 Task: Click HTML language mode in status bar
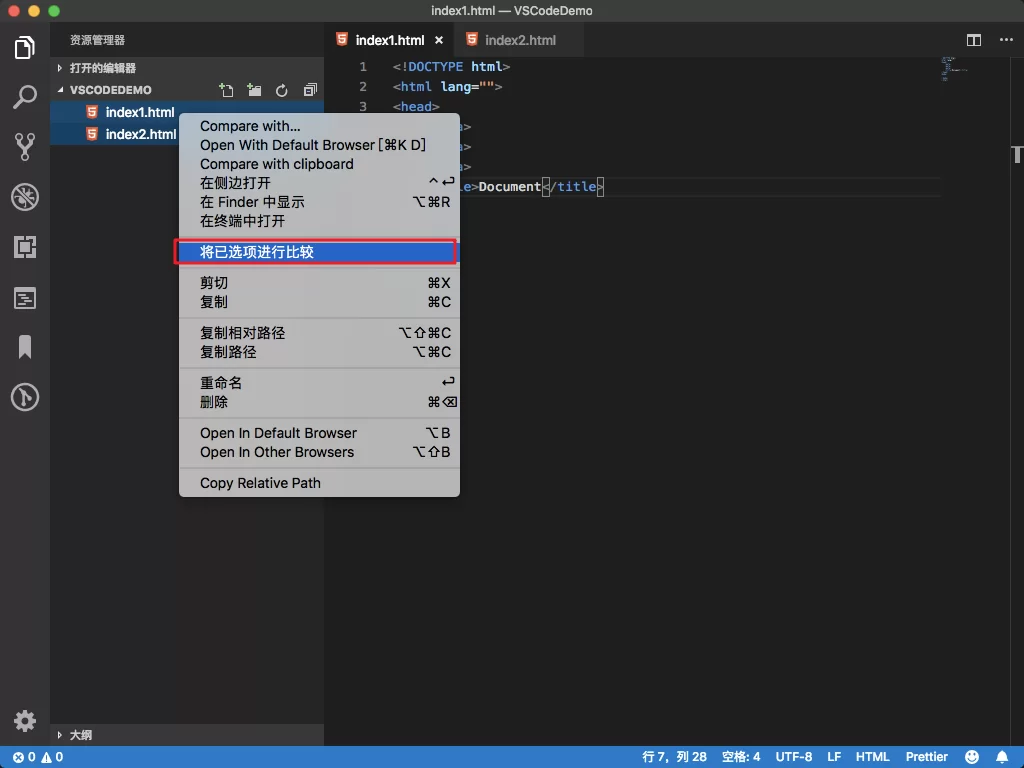point(872,757)
